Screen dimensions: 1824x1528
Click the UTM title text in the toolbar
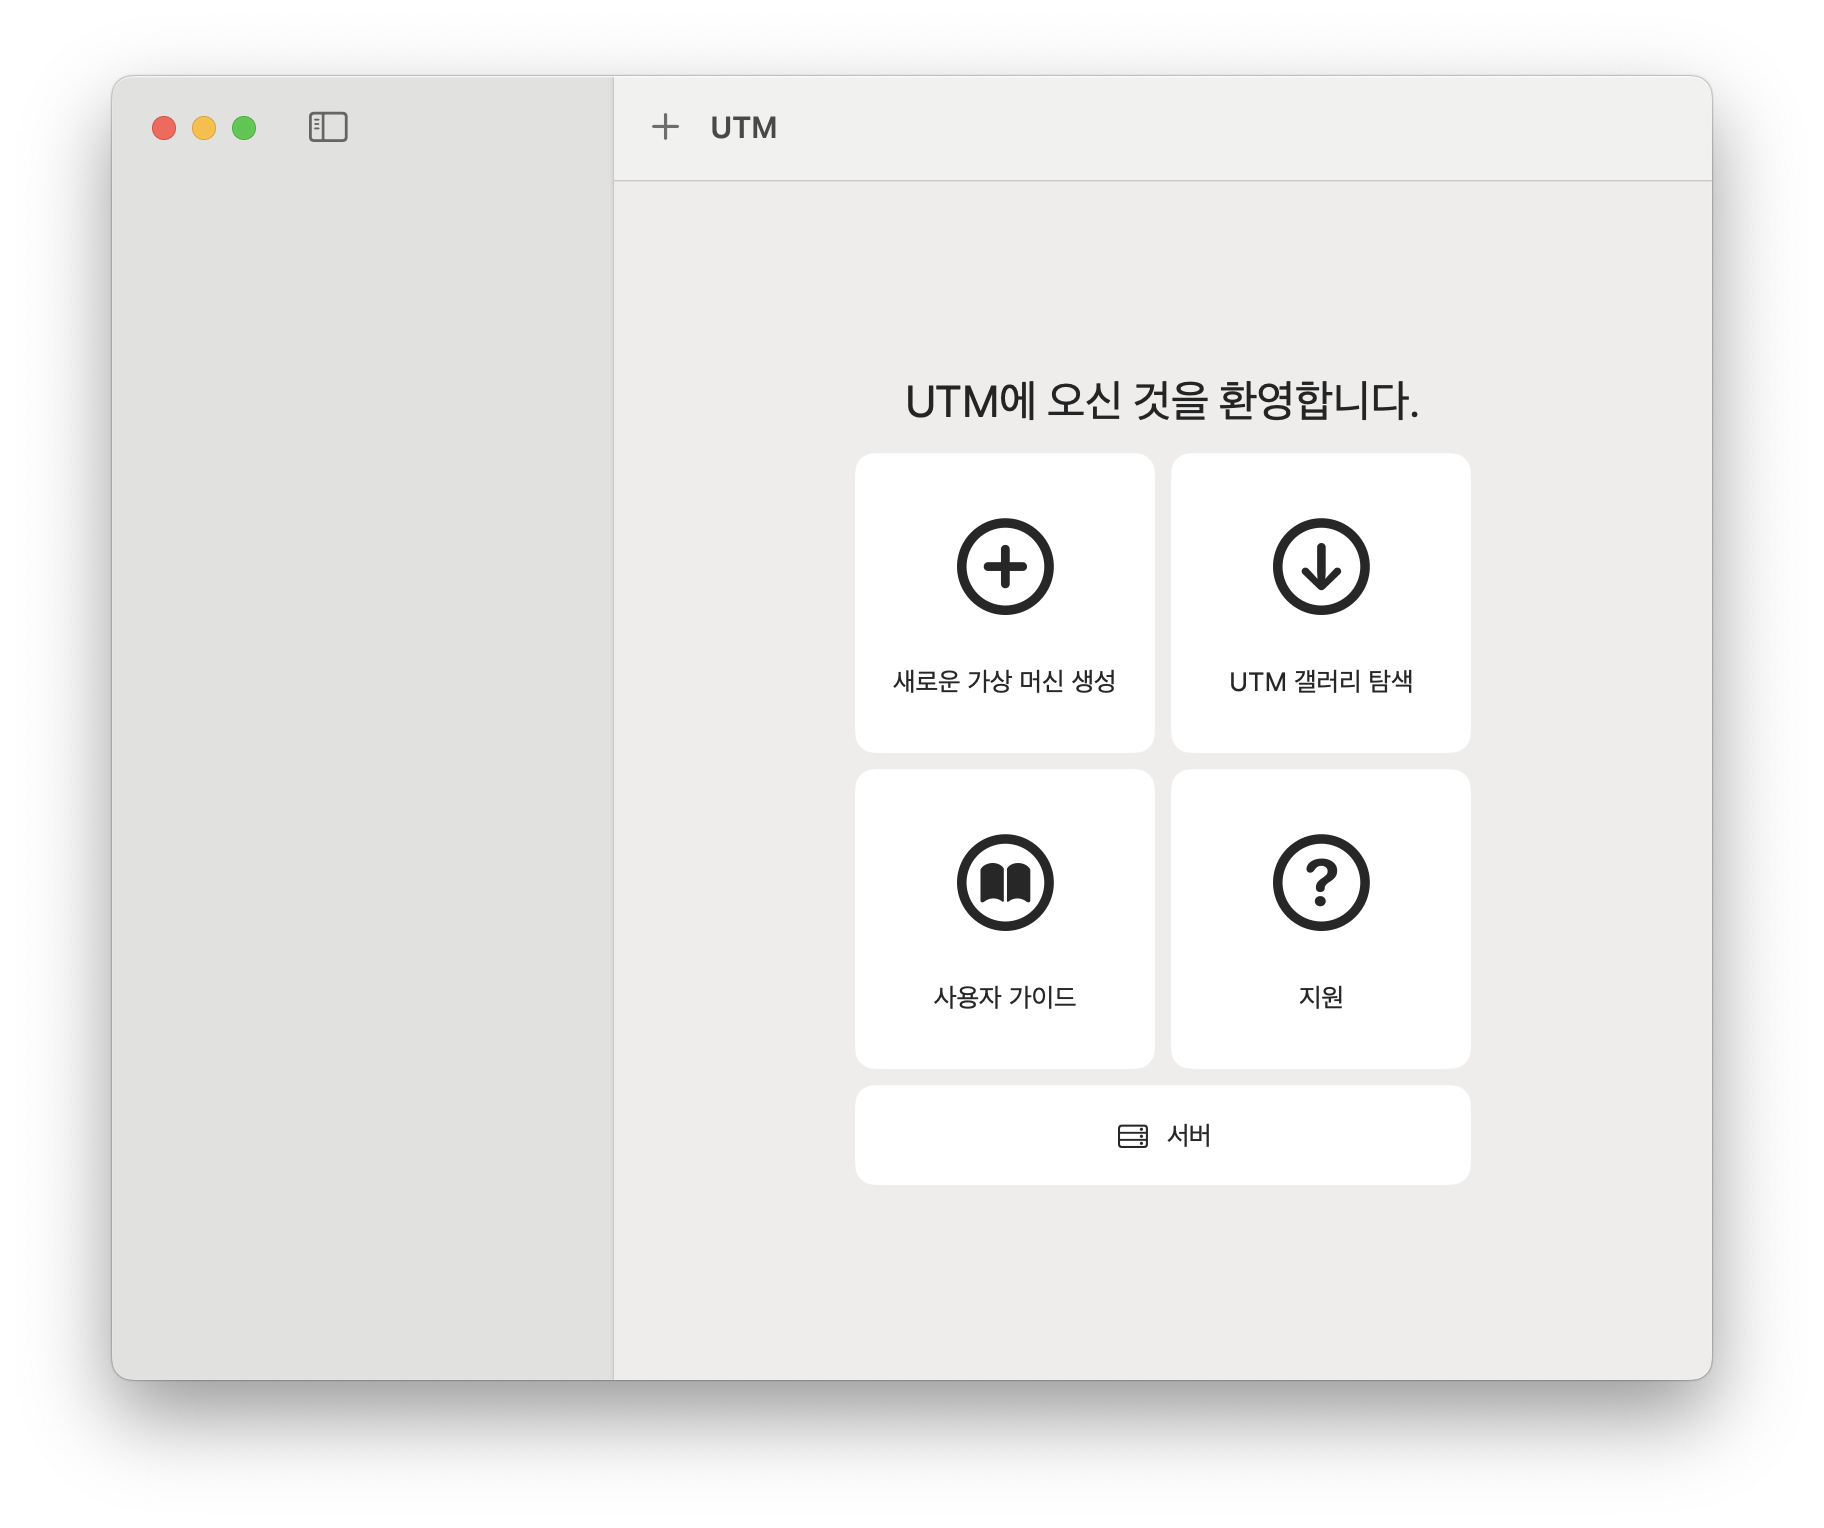[x=743, y=128]
